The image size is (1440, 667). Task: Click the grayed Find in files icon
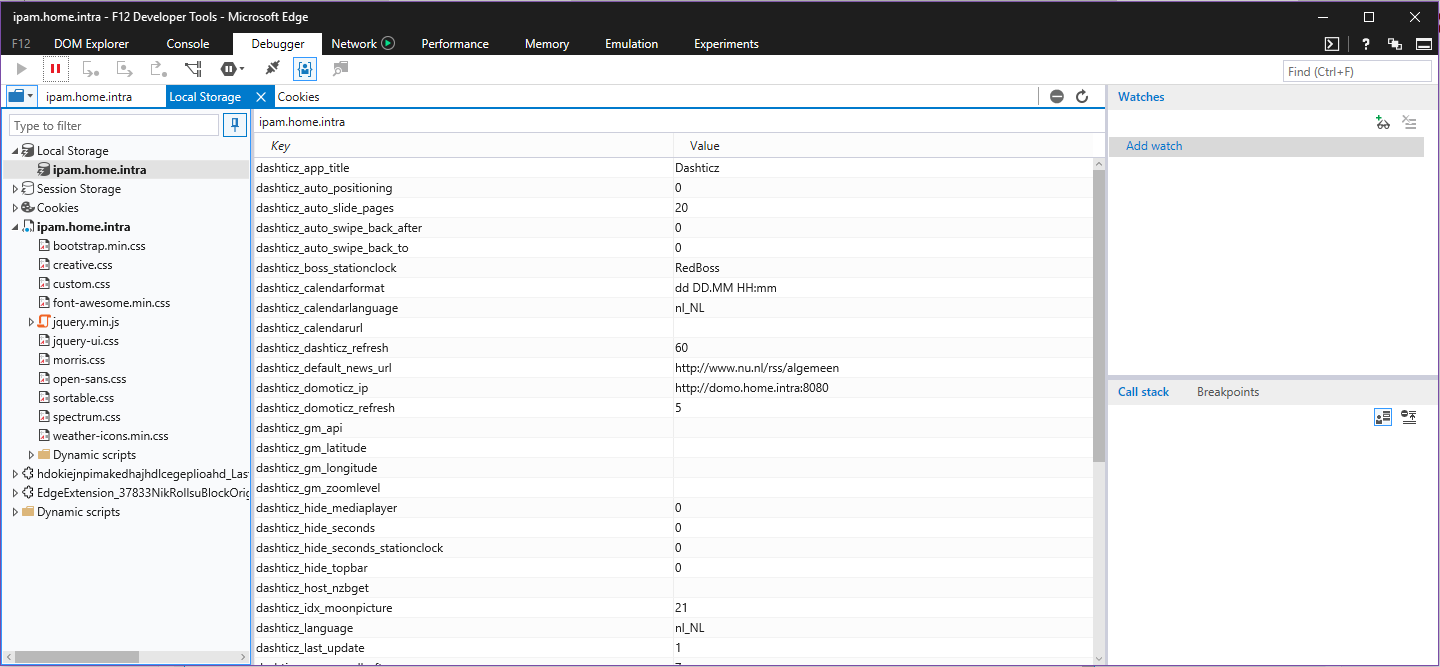tap(341, 69)
